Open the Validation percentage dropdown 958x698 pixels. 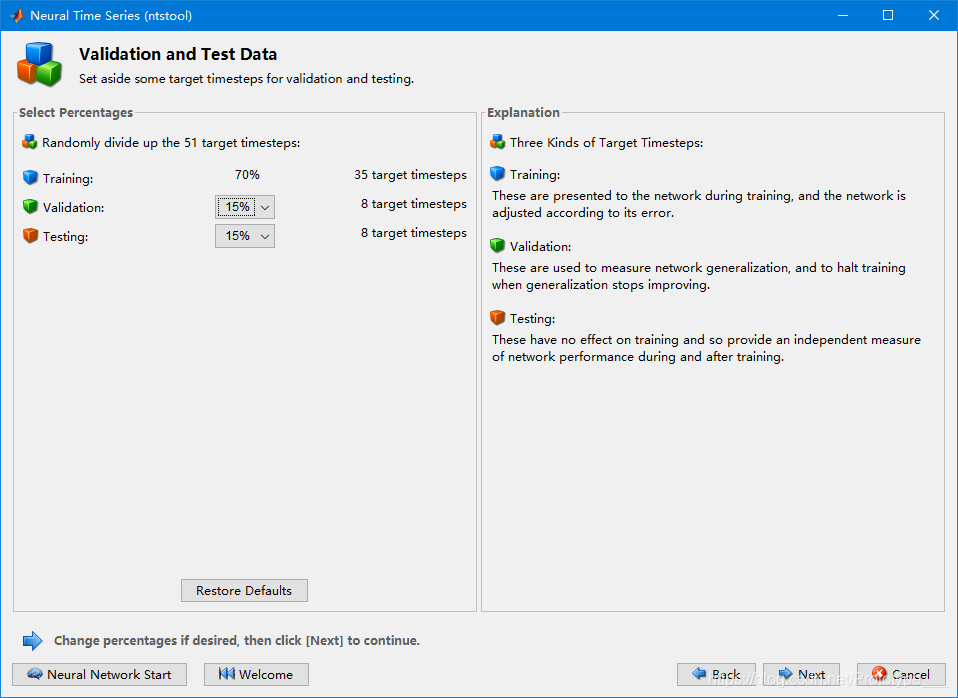pos(245,207)
